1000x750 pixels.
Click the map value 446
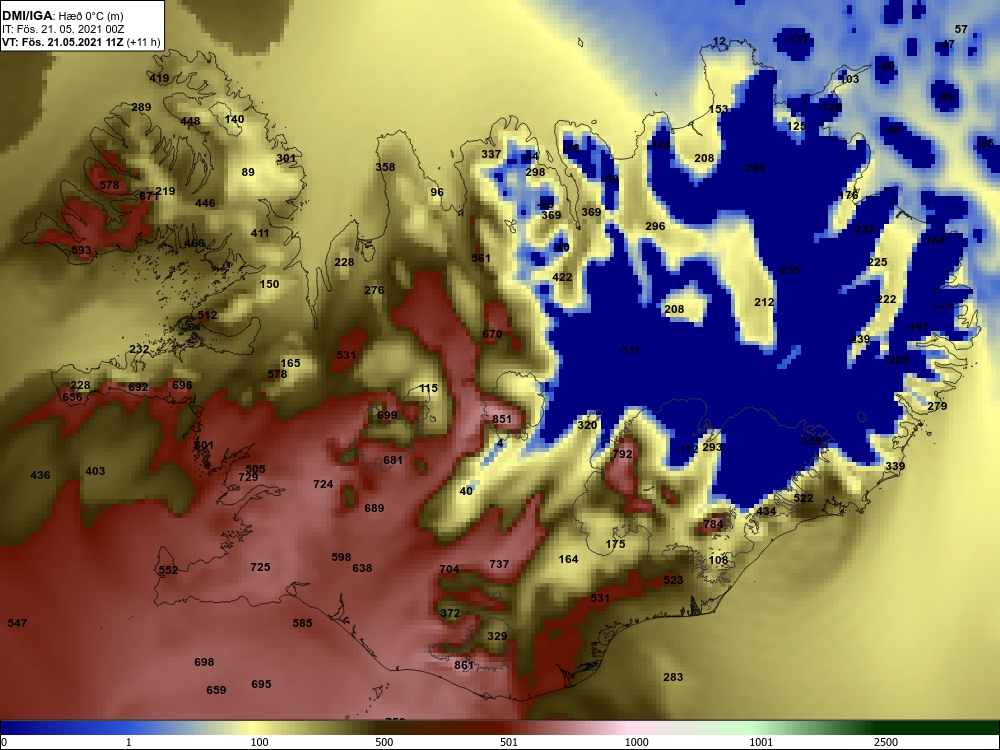(x=205, y=203)
